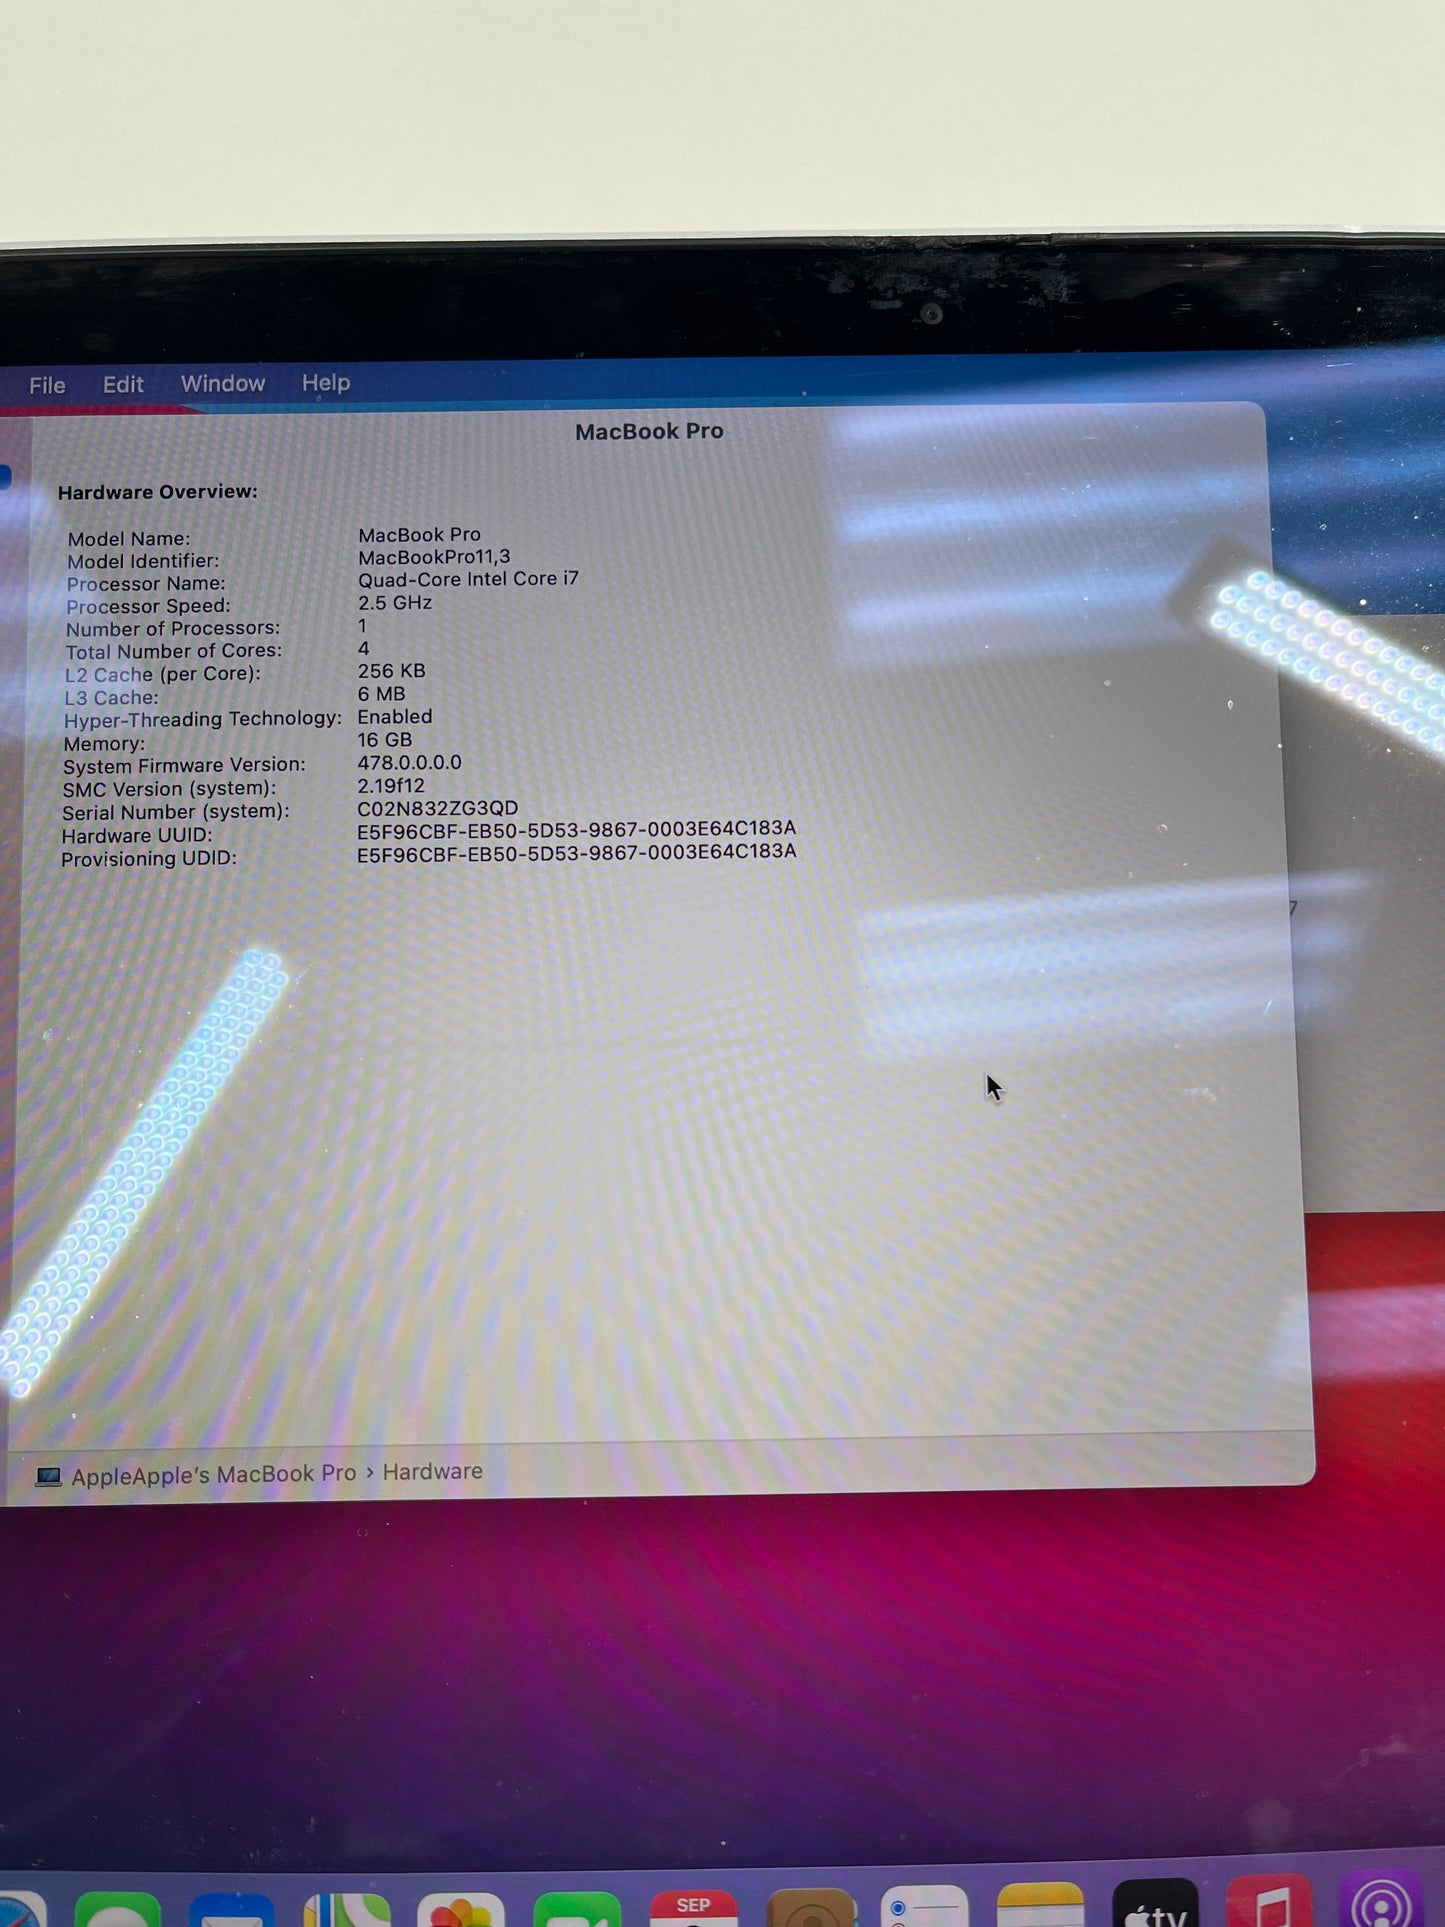The height and width of the screenshot is (1927, 1445).
Task: Click the Hardware Overview heading
Action: (x=157, y=492)
